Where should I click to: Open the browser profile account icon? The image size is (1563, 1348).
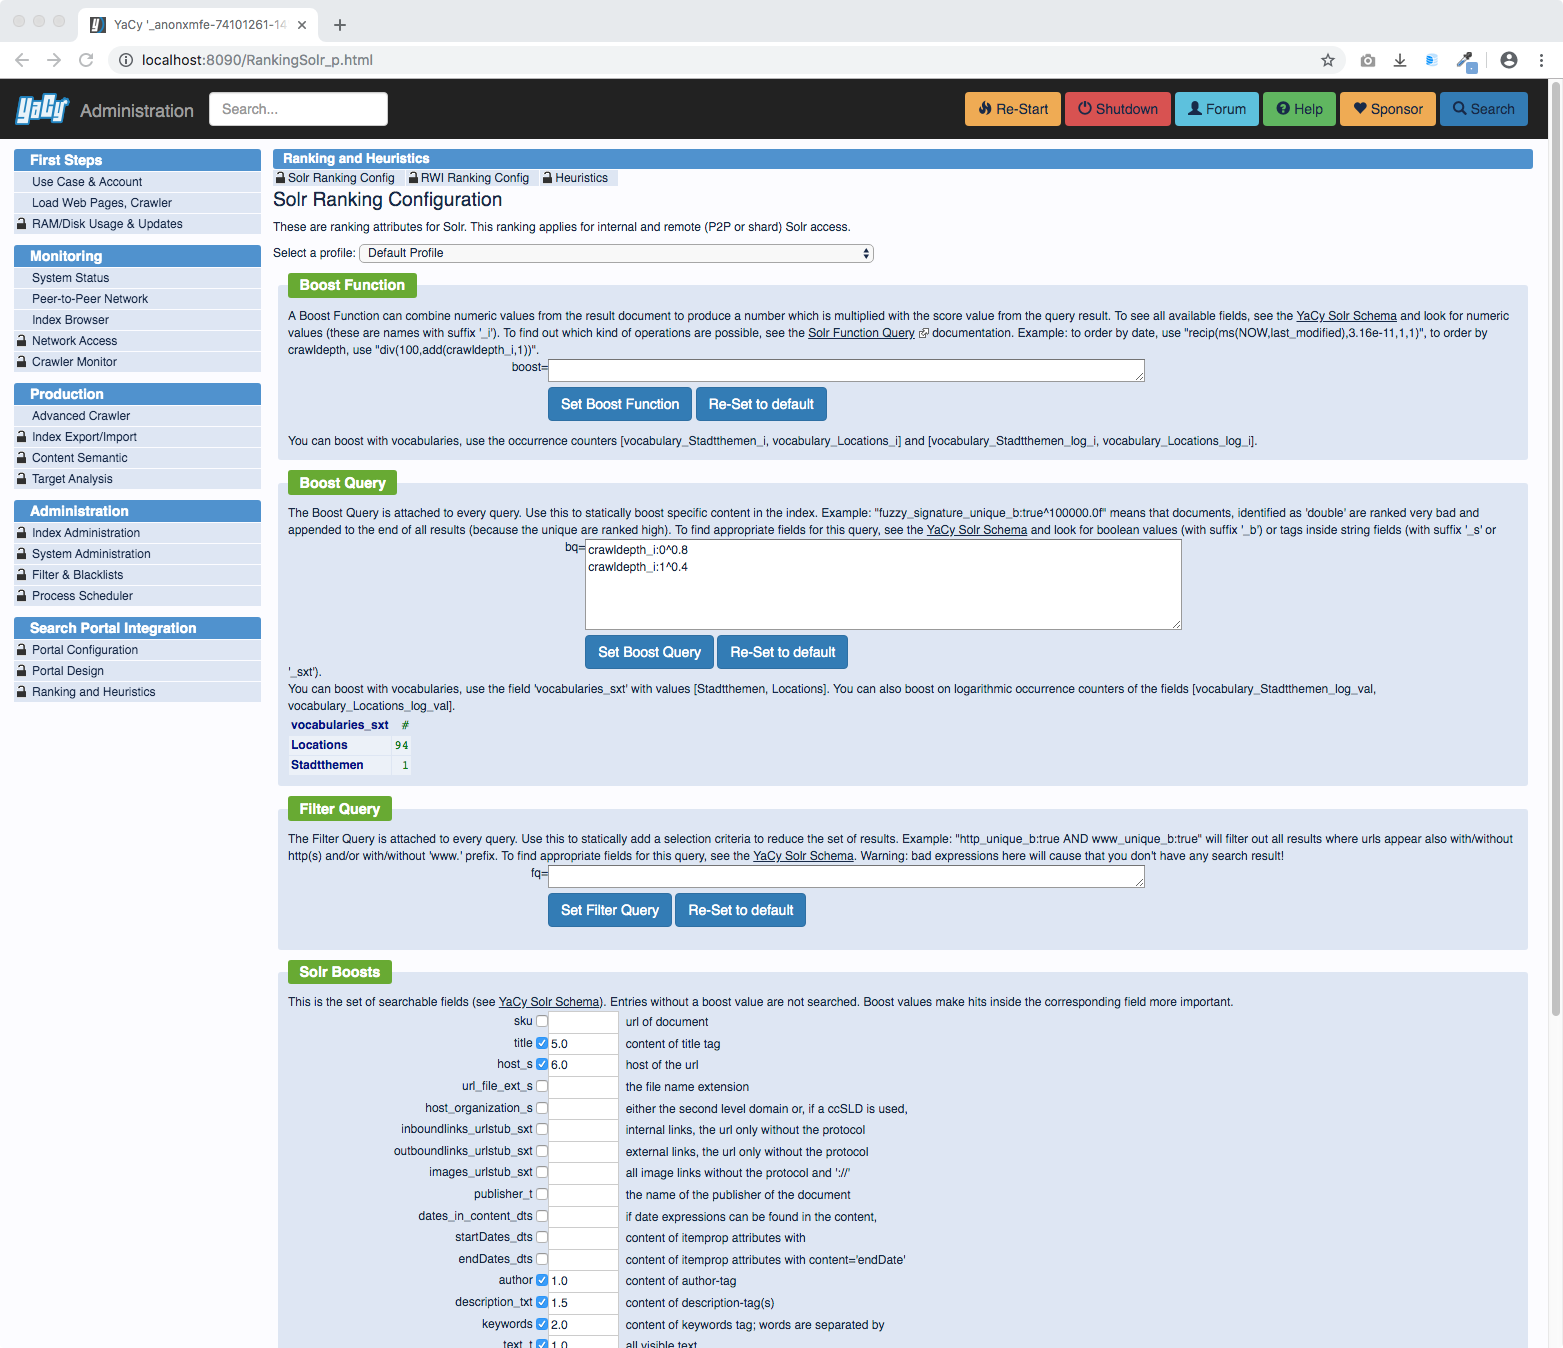pyautogui.click(x=1509, y=60)
